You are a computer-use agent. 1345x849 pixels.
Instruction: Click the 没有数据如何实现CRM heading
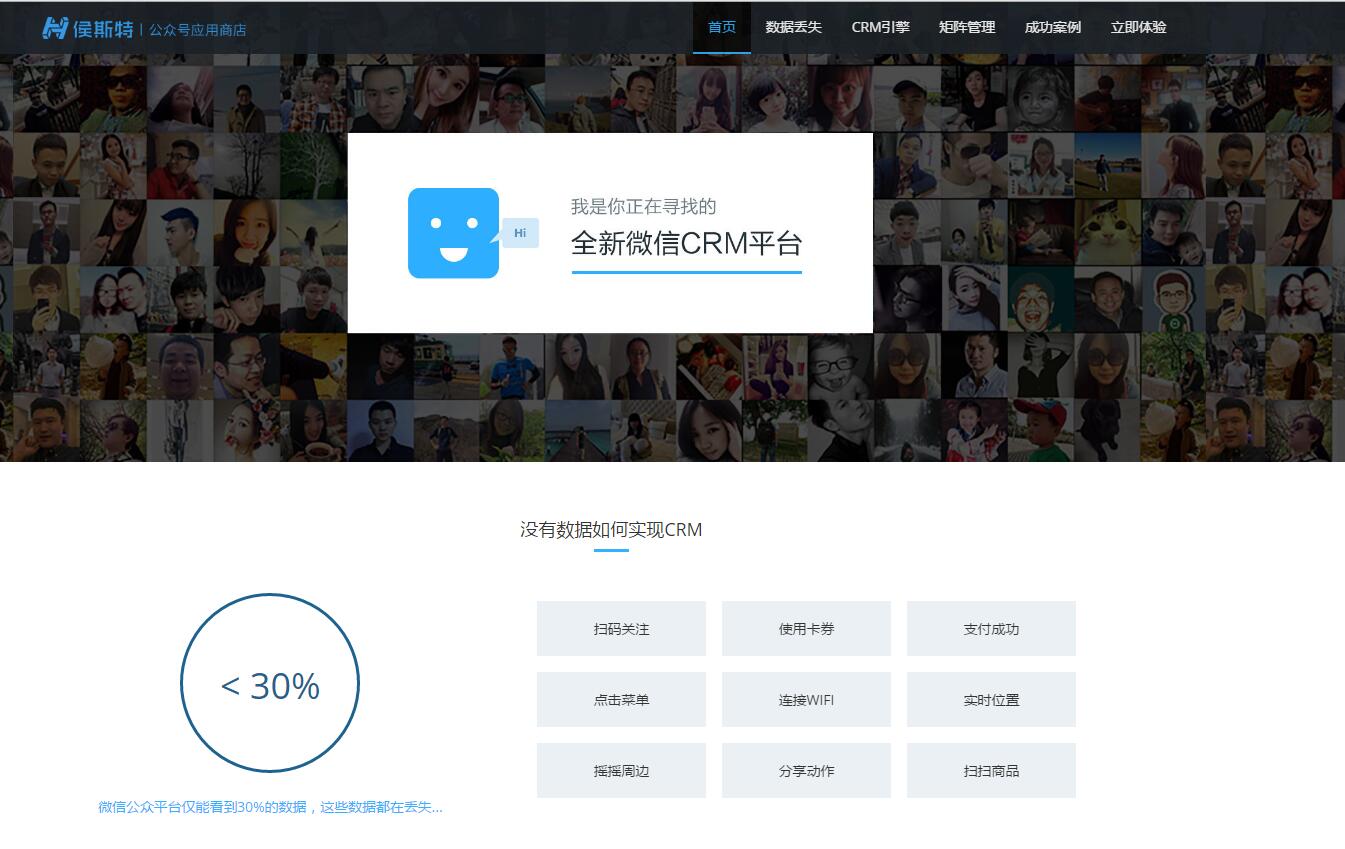click(611, 530)
